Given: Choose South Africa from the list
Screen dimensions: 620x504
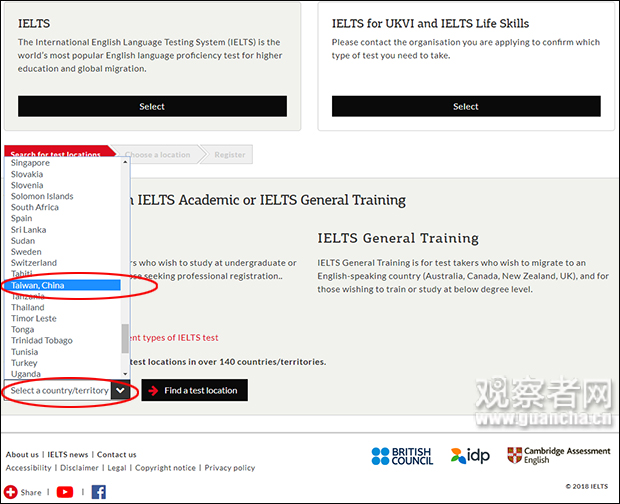Looking at the screenshot, I should click(62, 207).
